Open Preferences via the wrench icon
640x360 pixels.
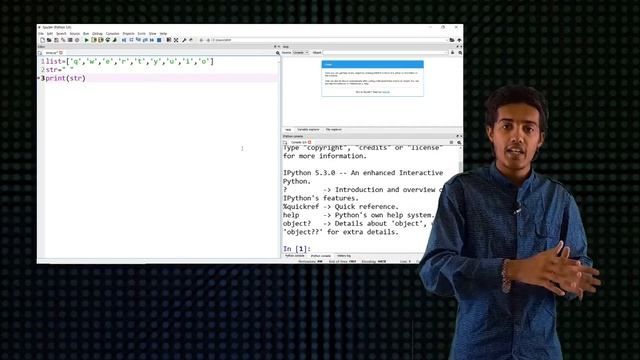pos(184,40)
